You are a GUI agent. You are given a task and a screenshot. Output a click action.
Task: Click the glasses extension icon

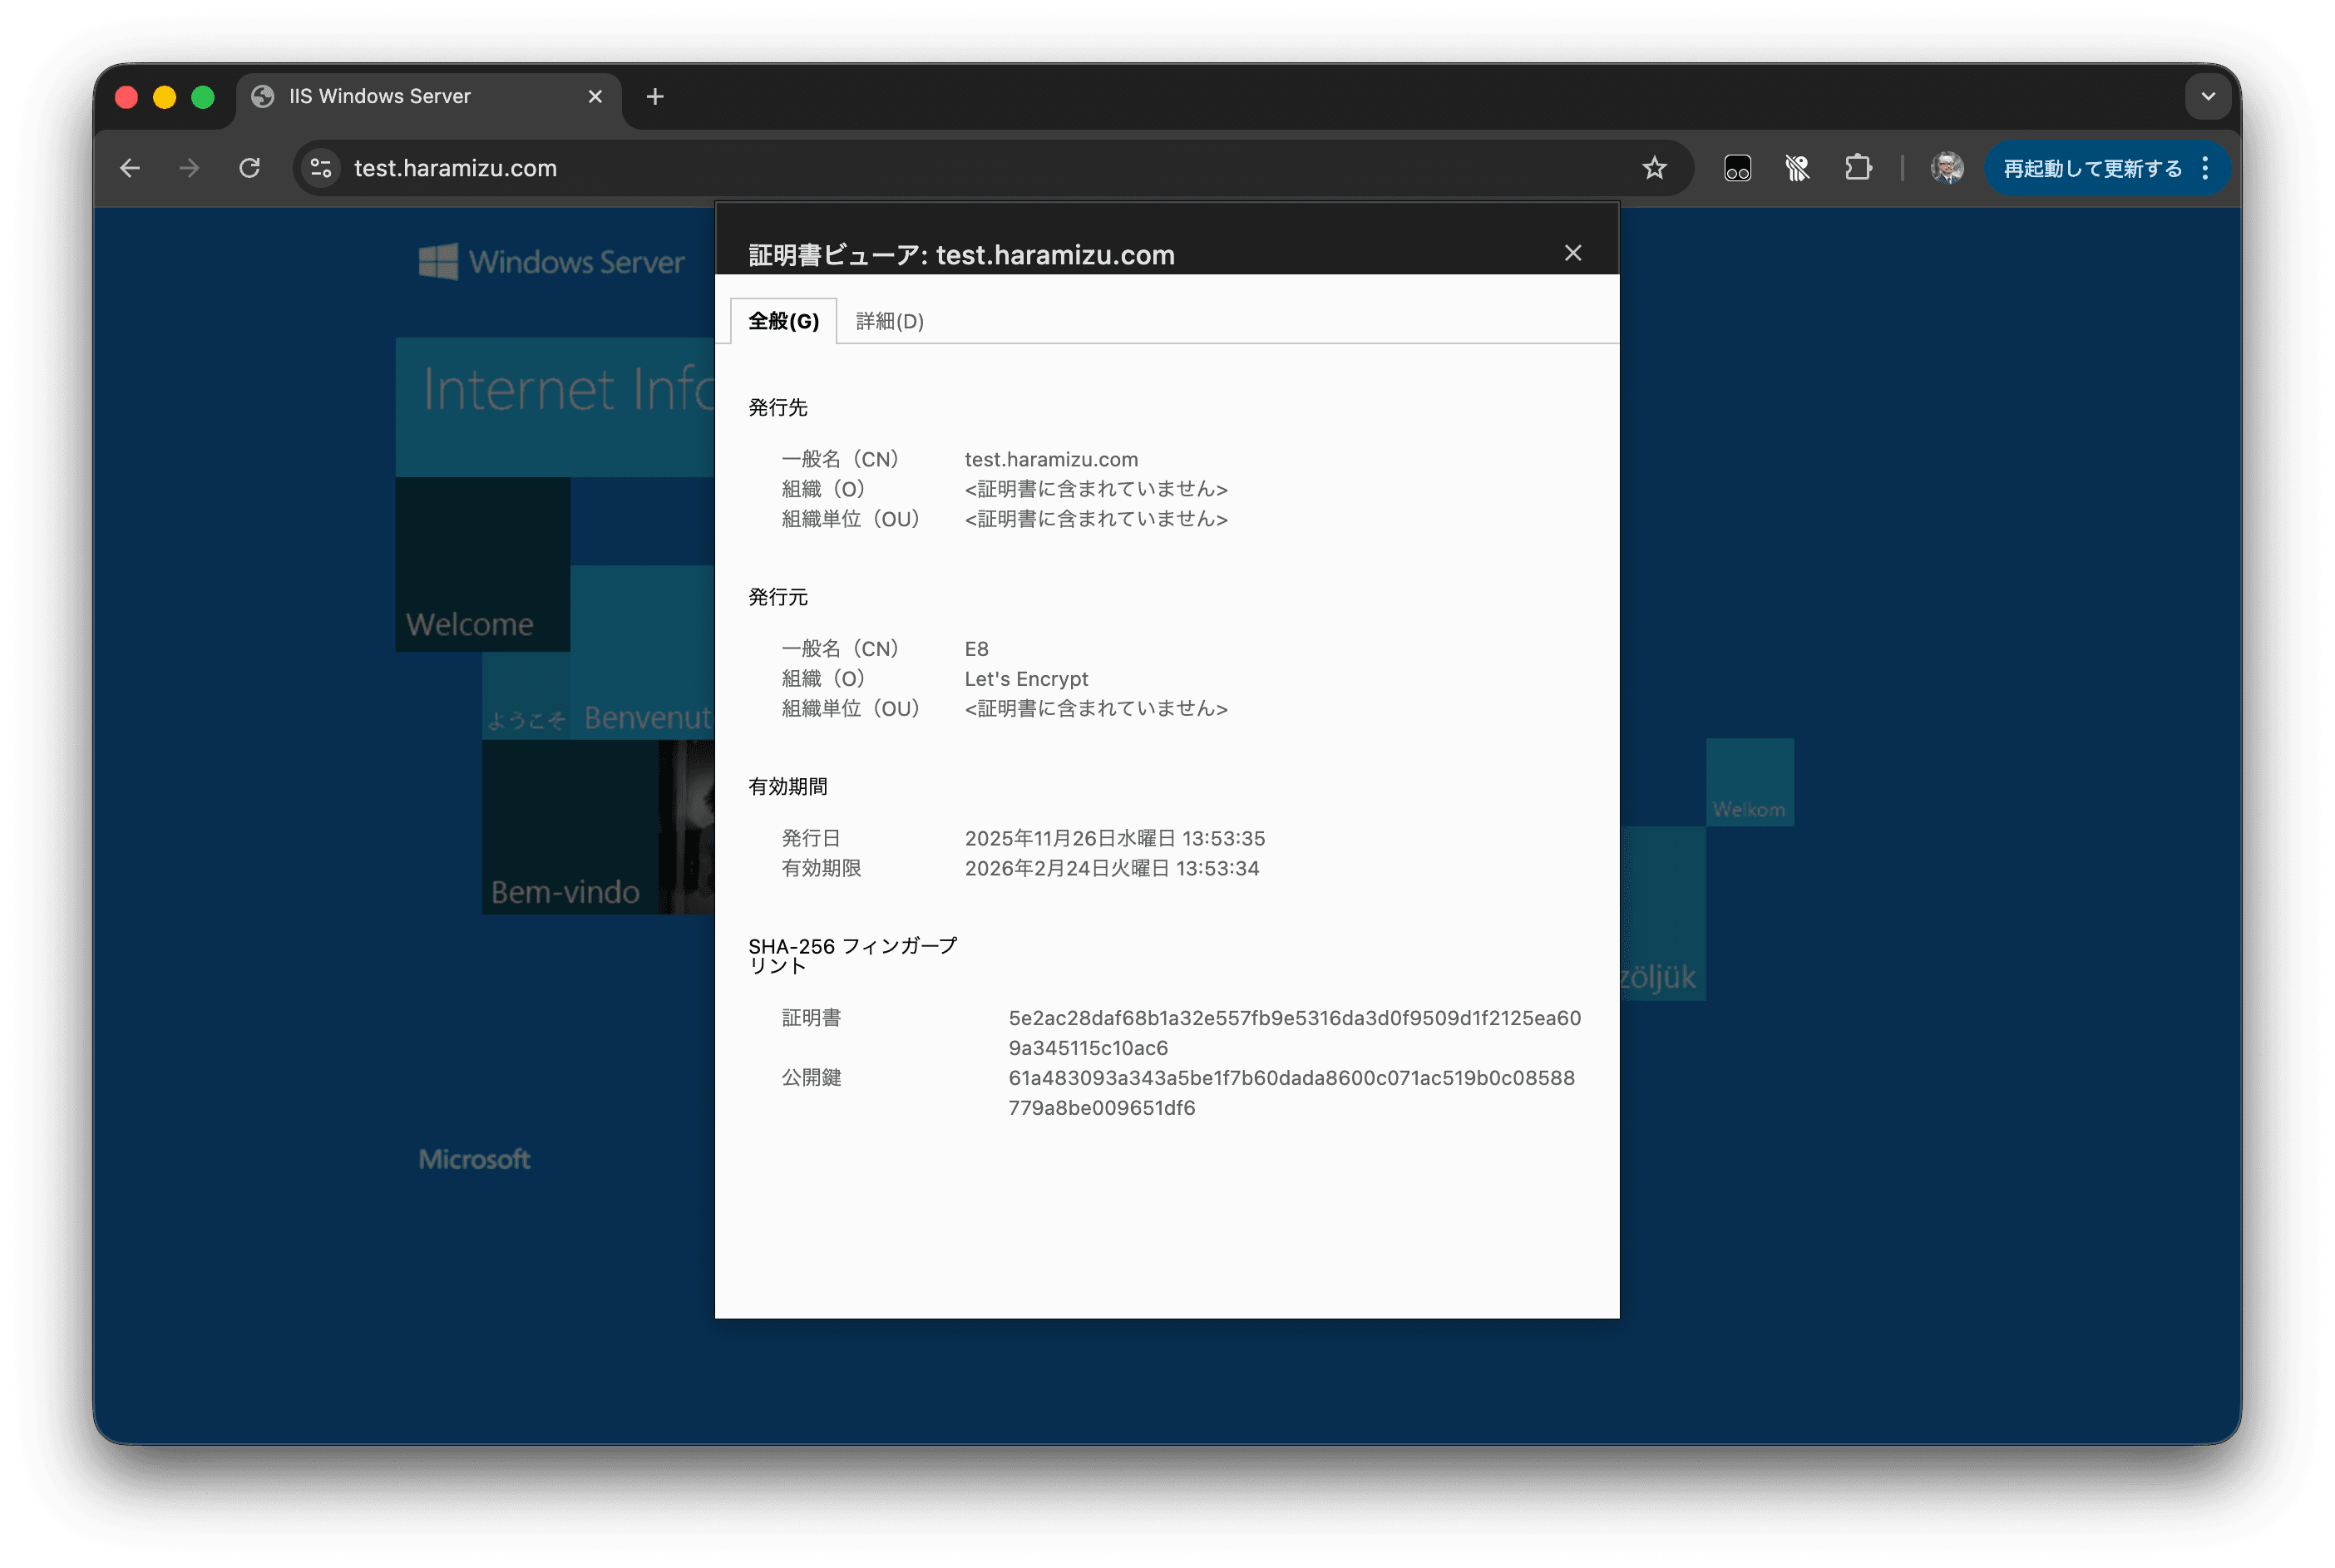pyautogui.click(x=1737, y=168)
